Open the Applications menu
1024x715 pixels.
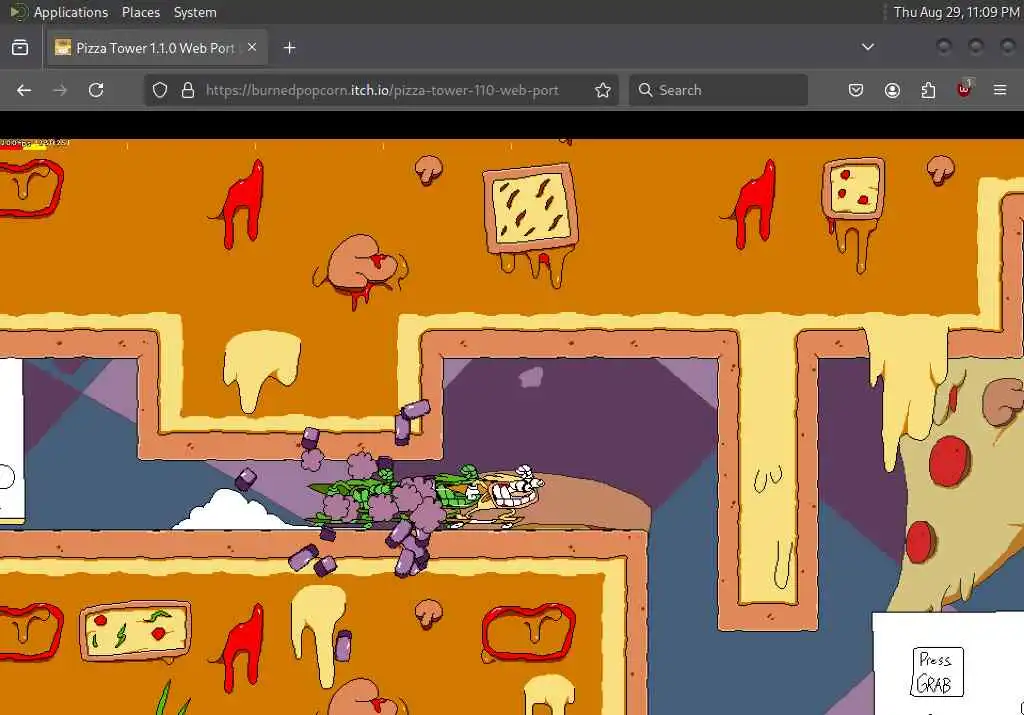point(71,12)
